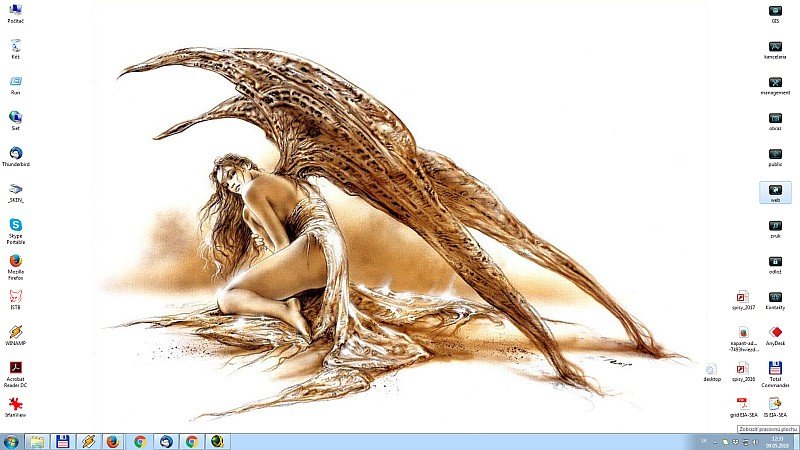Select the Skype Portable desktop icon
Screen dimensions: 800x450
click(x=16, y=231)
